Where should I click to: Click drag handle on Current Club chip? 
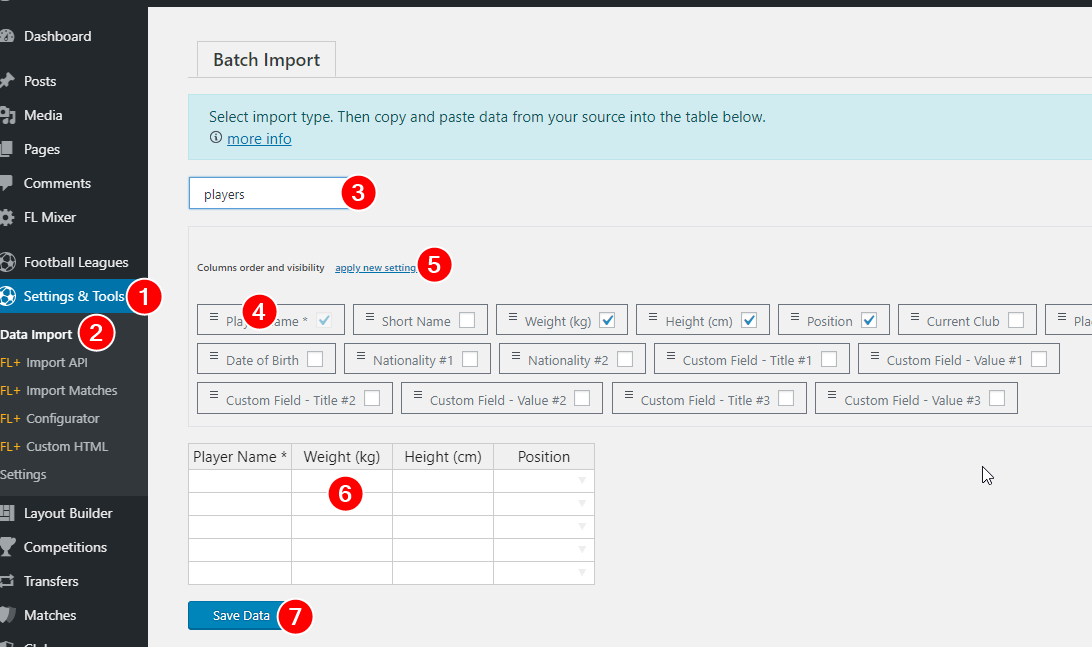click(915, 316)
